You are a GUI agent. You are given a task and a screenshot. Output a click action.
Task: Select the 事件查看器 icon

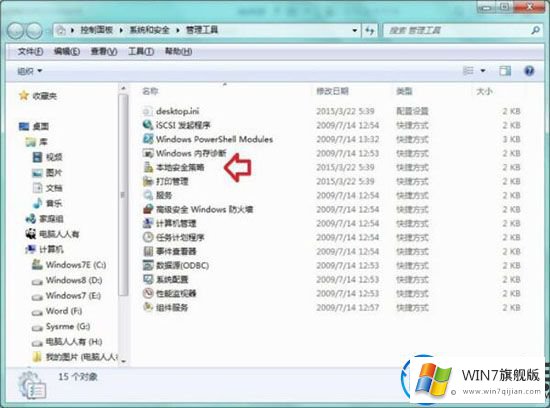click(x=148, y=251)
